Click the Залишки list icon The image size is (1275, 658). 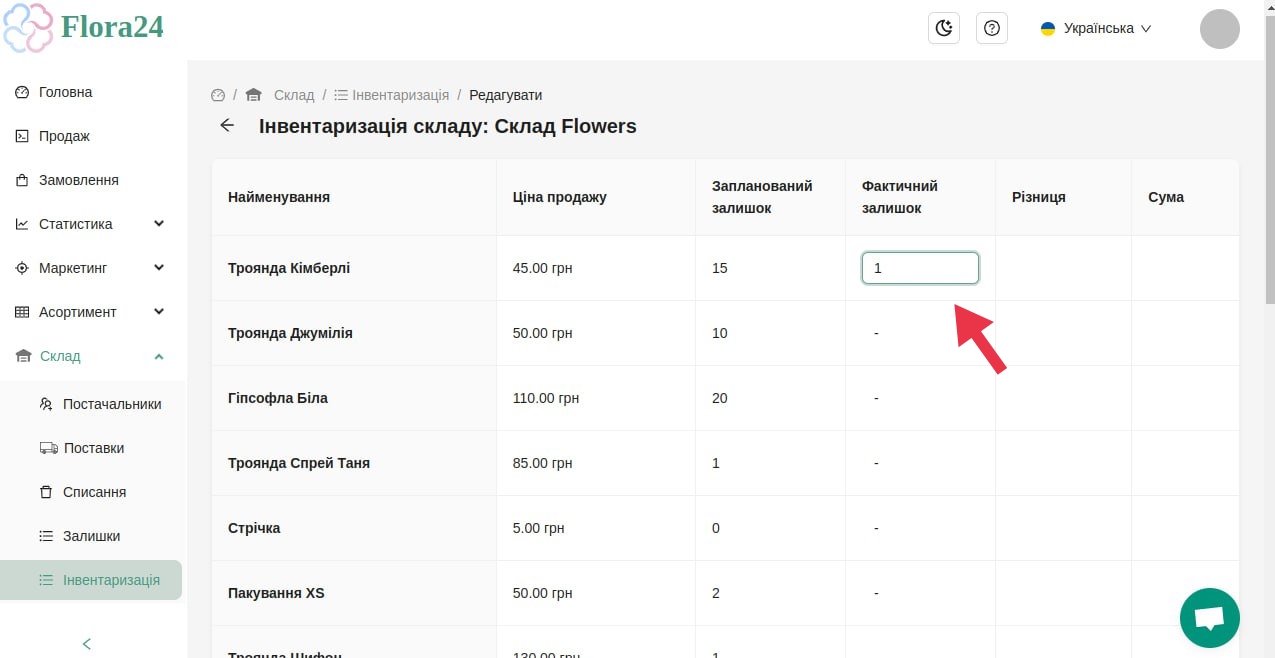coord(46,536)
